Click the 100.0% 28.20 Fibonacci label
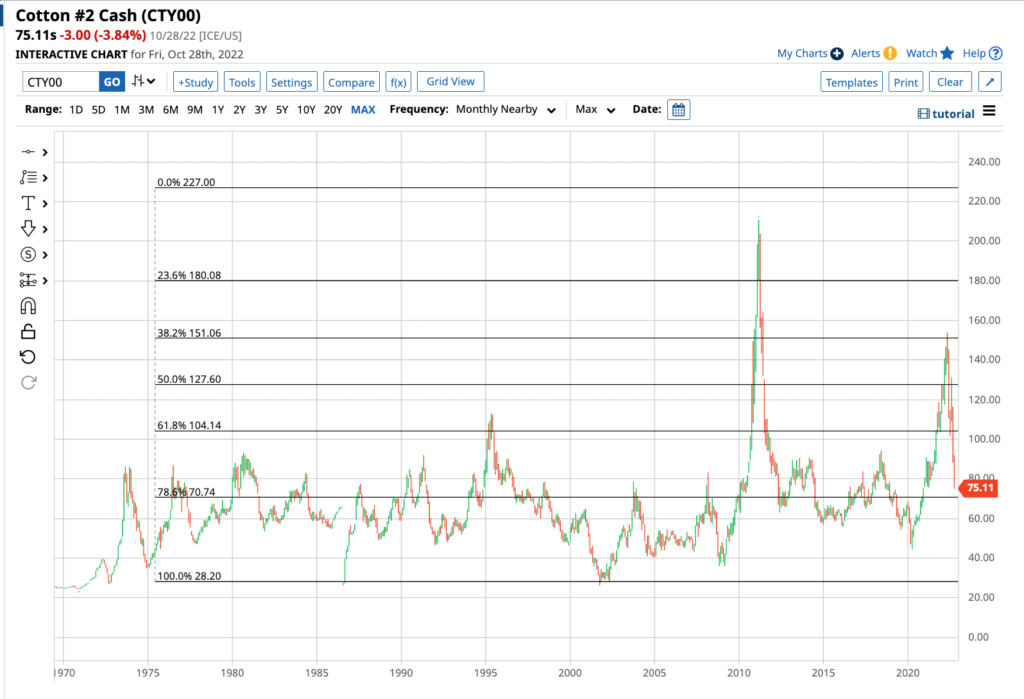1024x699 pixels. click(189, 576)
